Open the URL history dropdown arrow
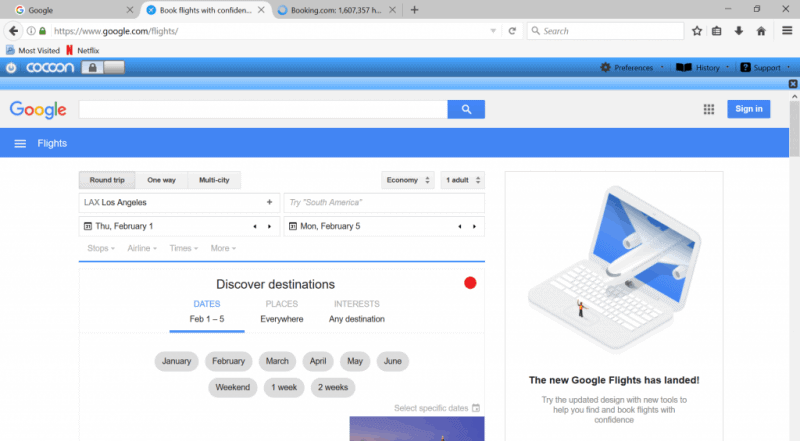800x441 pixels. click(493, 31)
